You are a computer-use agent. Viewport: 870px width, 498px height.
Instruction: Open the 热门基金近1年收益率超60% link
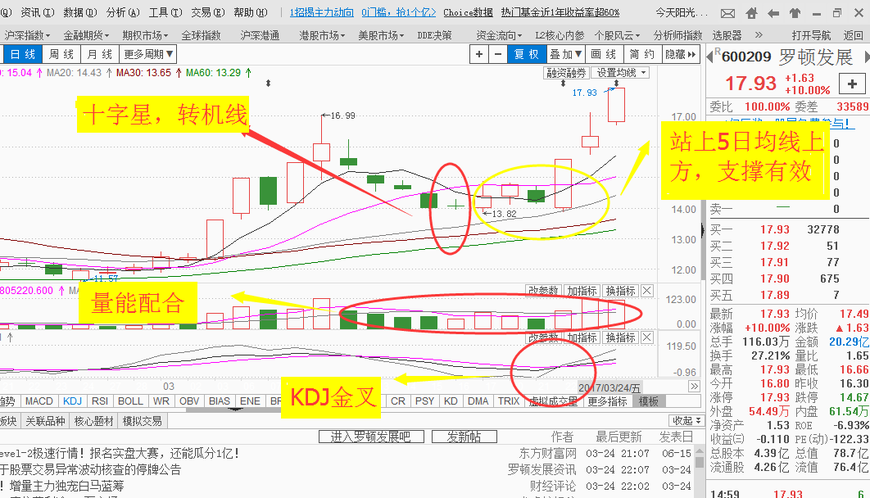[560, 12]
